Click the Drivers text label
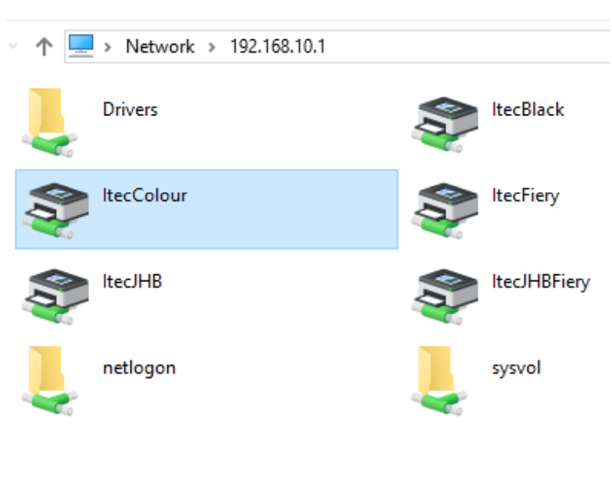This screenshot has height=480, width=612. pyautogui.click(x=130, y=109)
